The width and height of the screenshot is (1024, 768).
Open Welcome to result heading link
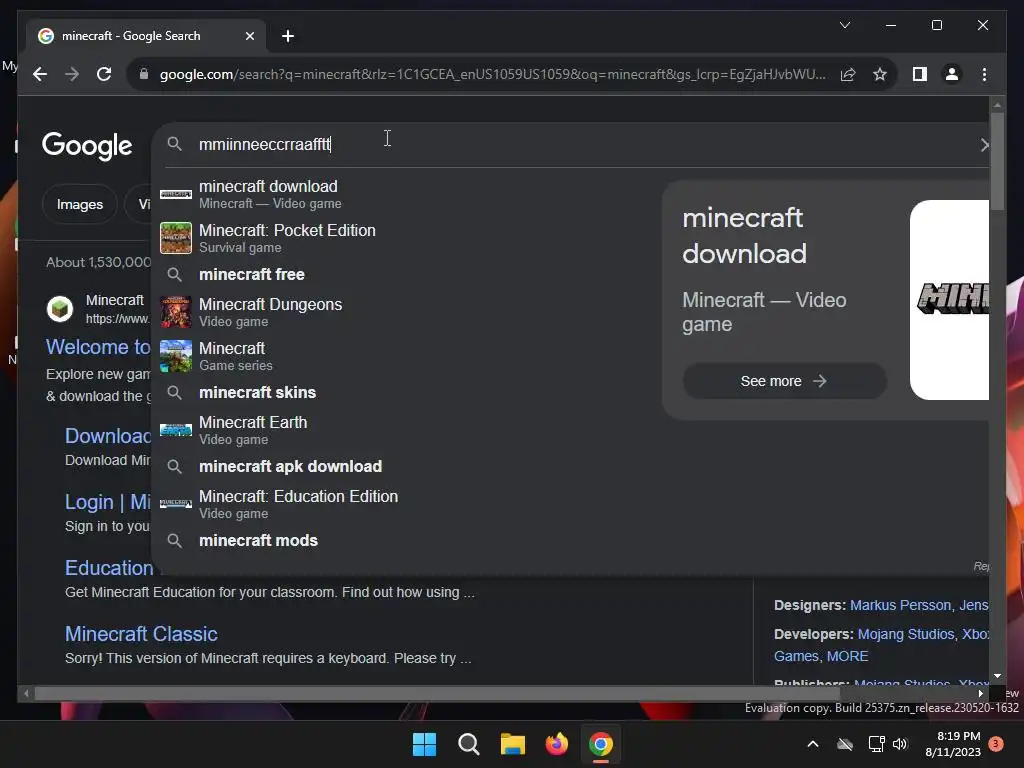[x=98, y=347]
